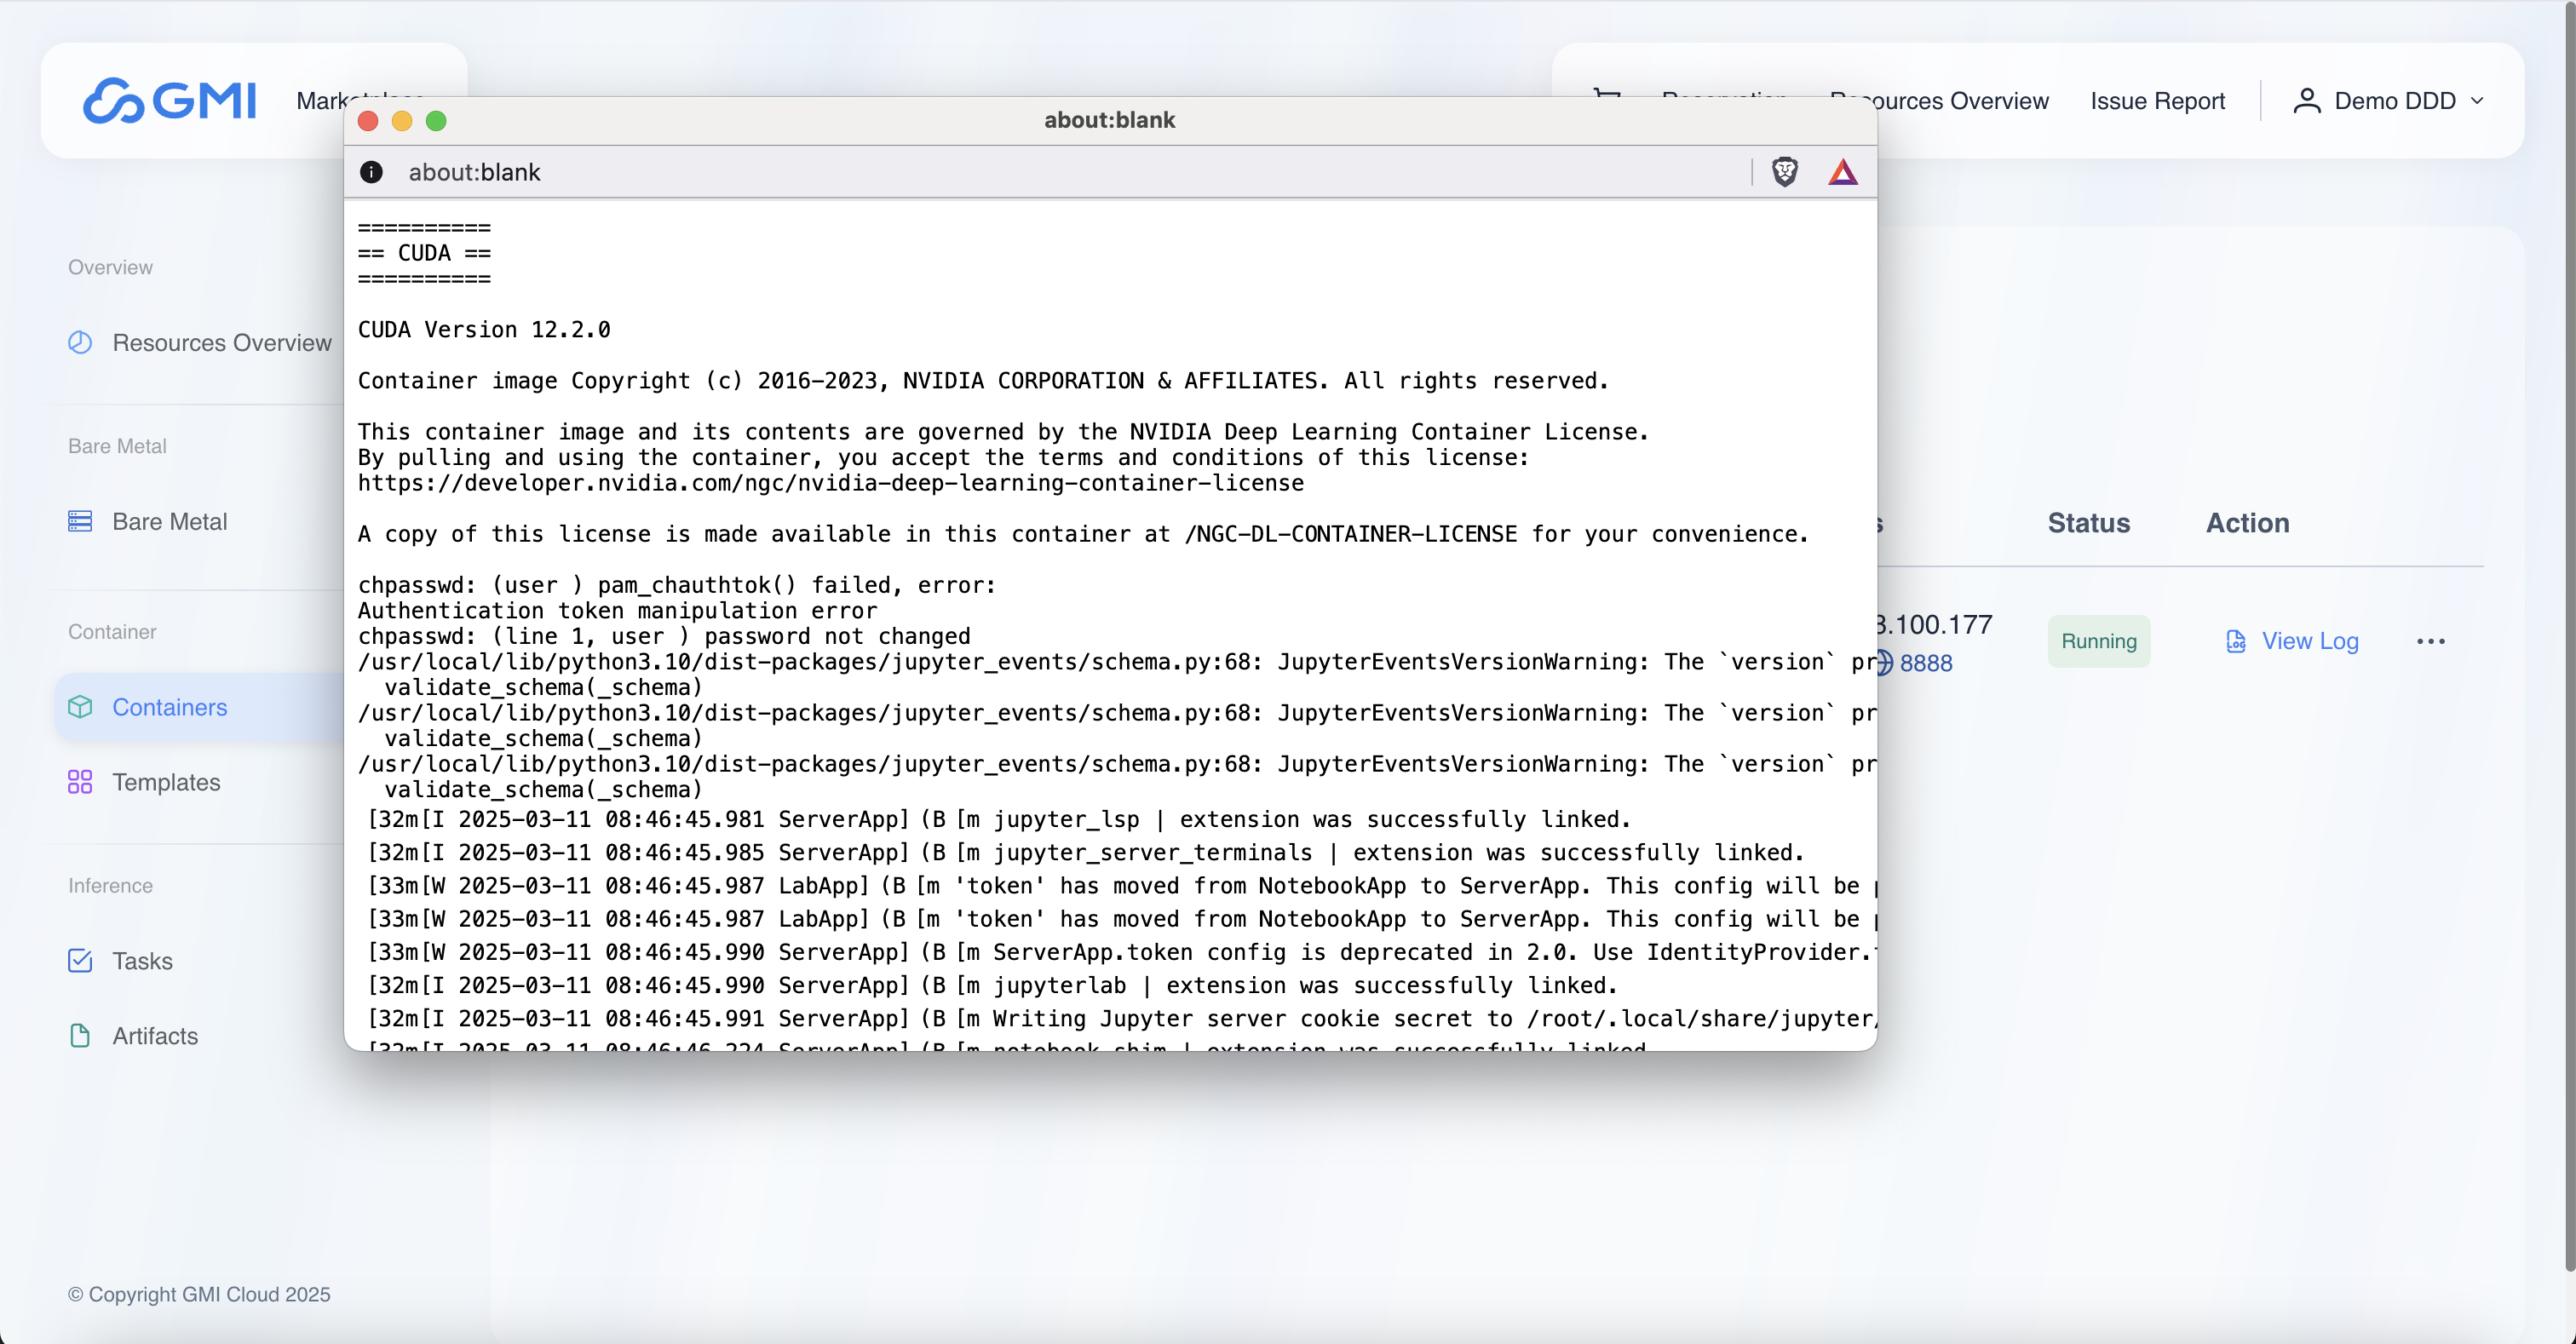Viewport: 2576px width, 1344px height.
Task: Click the Containers cube icon
Action: pyautogui.click(x=80, y=707)
